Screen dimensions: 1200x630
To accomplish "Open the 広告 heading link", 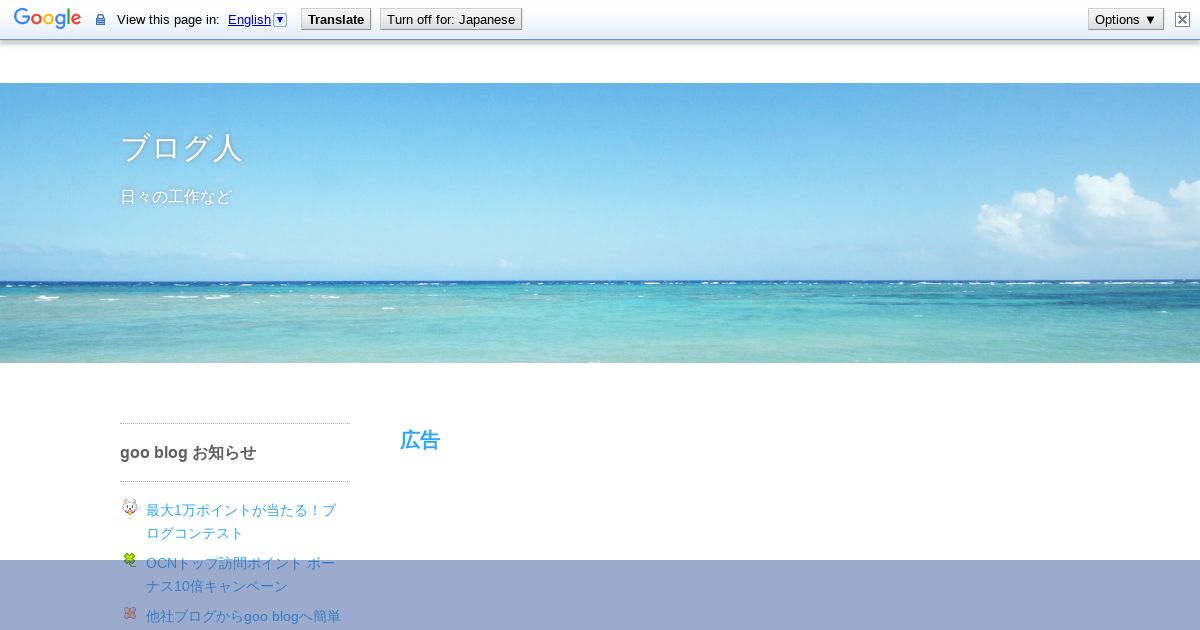I will click(420, 440).
